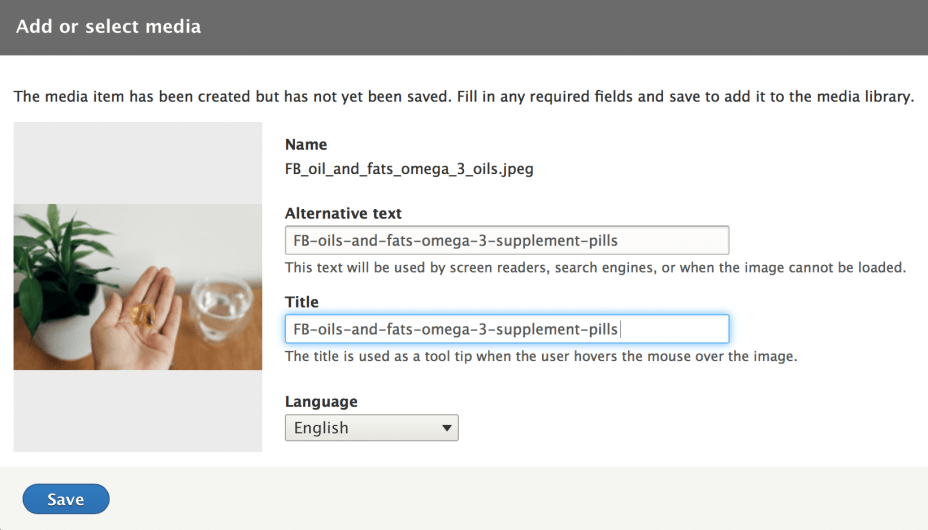928x530 pixels.
Task: Click the word pills in Title field
Action: pos(603,329)
